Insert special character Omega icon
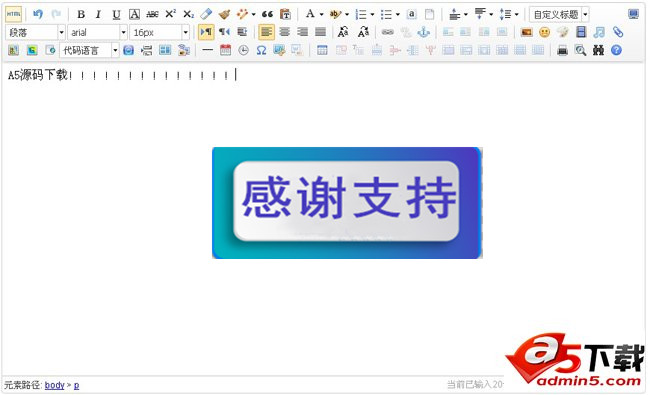The height and width of the screenshot is (395, 650). 261,51
